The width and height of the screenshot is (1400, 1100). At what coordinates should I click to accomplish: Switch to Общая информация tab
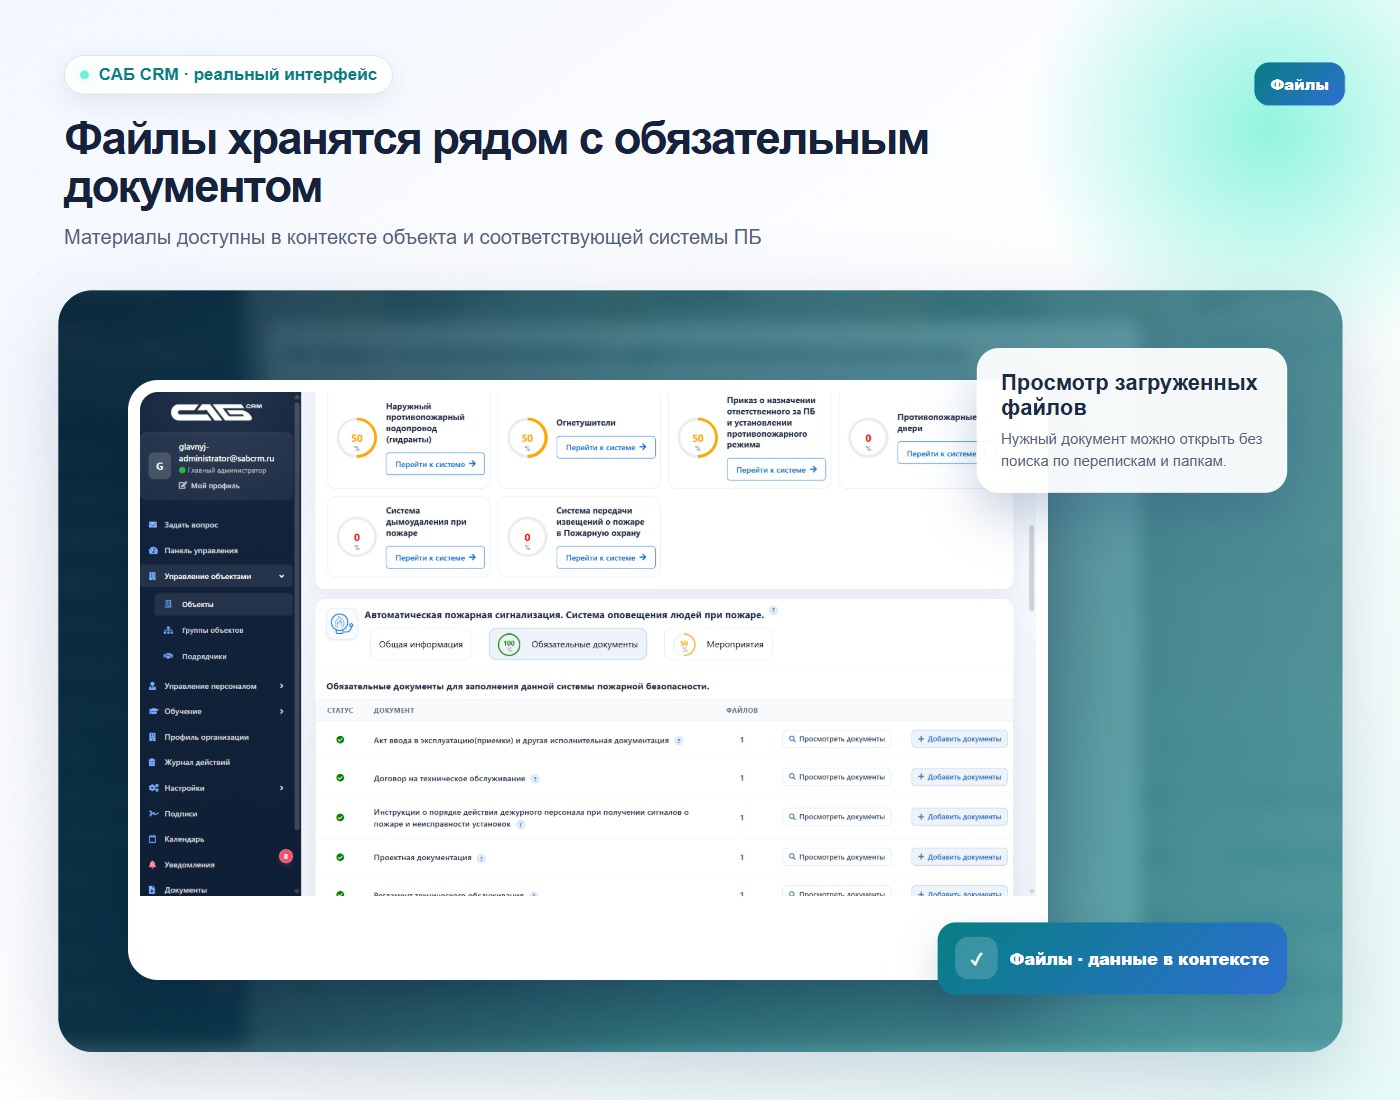point(421,645)
